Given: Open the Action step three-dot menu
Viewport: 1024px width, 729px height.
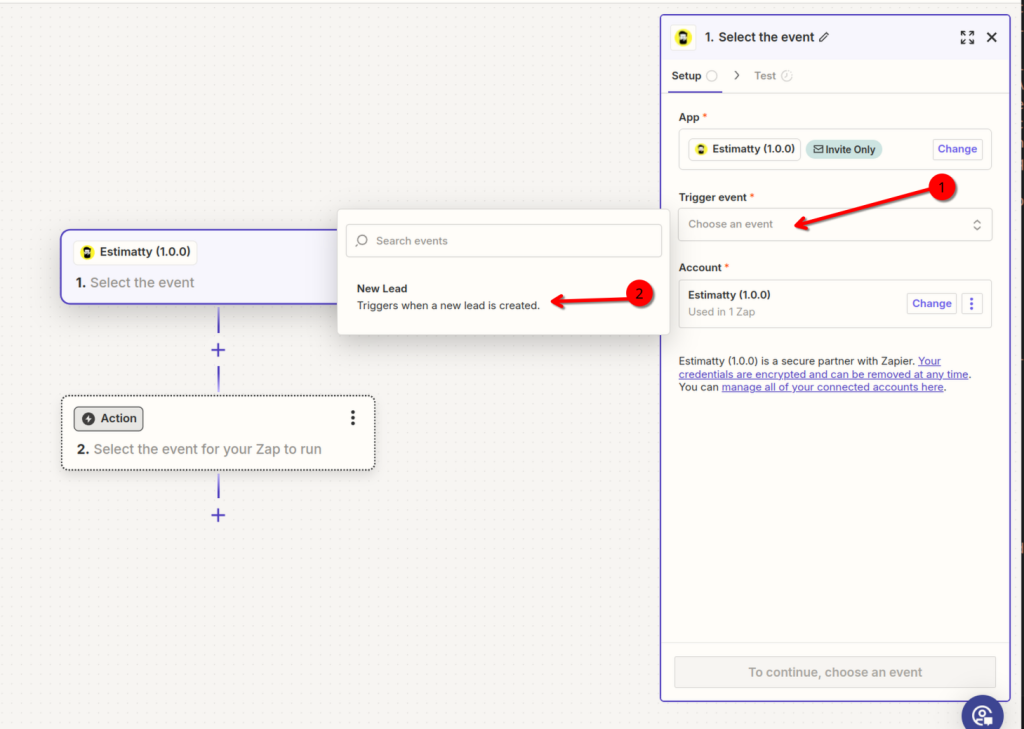Looking at the screenshot, I should tap(353, 418).
